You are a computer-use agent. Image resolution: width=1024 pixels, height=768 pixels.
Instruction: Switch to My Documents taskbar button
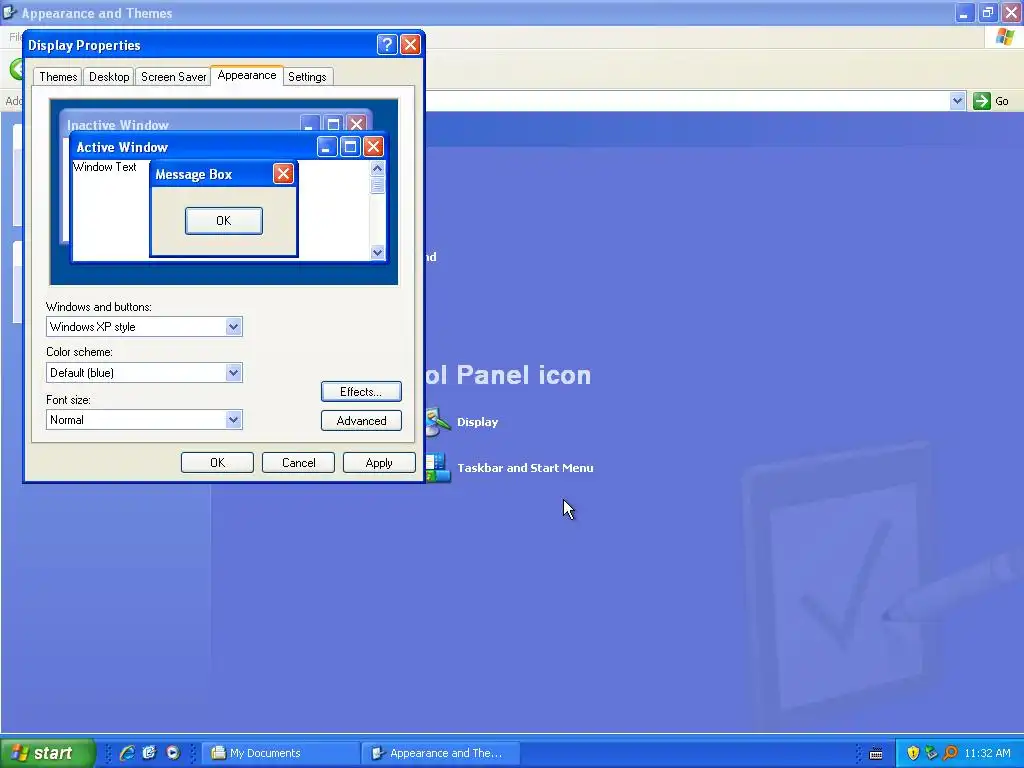click(281, 753)
